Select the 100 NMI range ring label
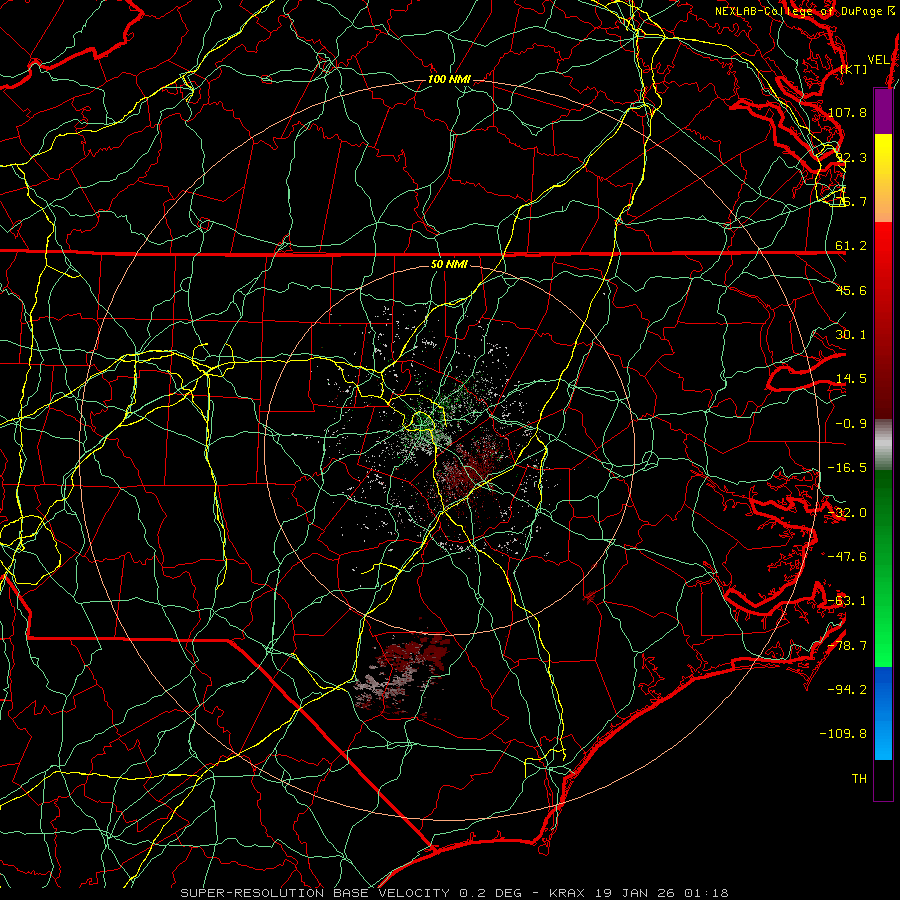The height and width of the screenshot is (900, 900). pyautogui.click(x=449, y=79)
